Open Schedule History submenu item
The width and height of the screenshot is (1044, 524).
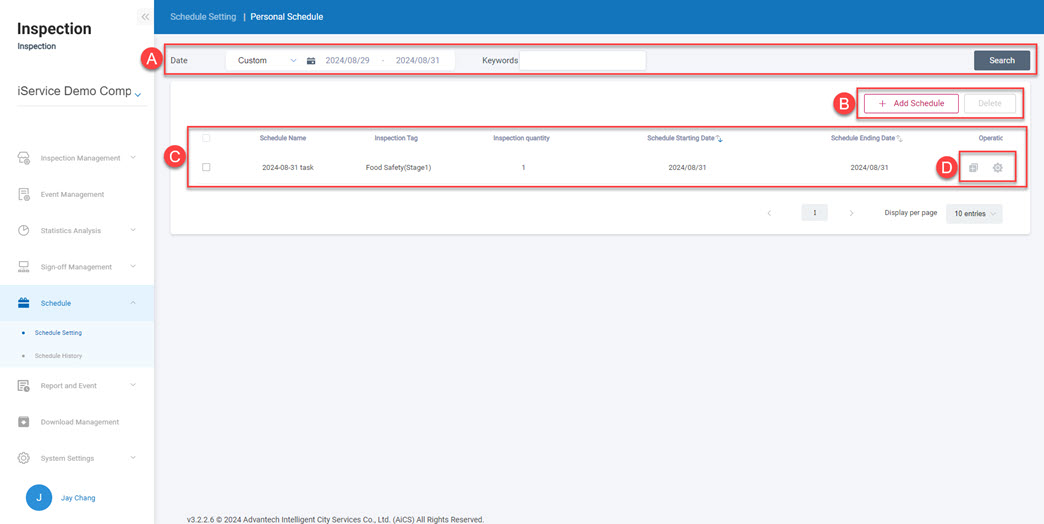pos(58,356)
